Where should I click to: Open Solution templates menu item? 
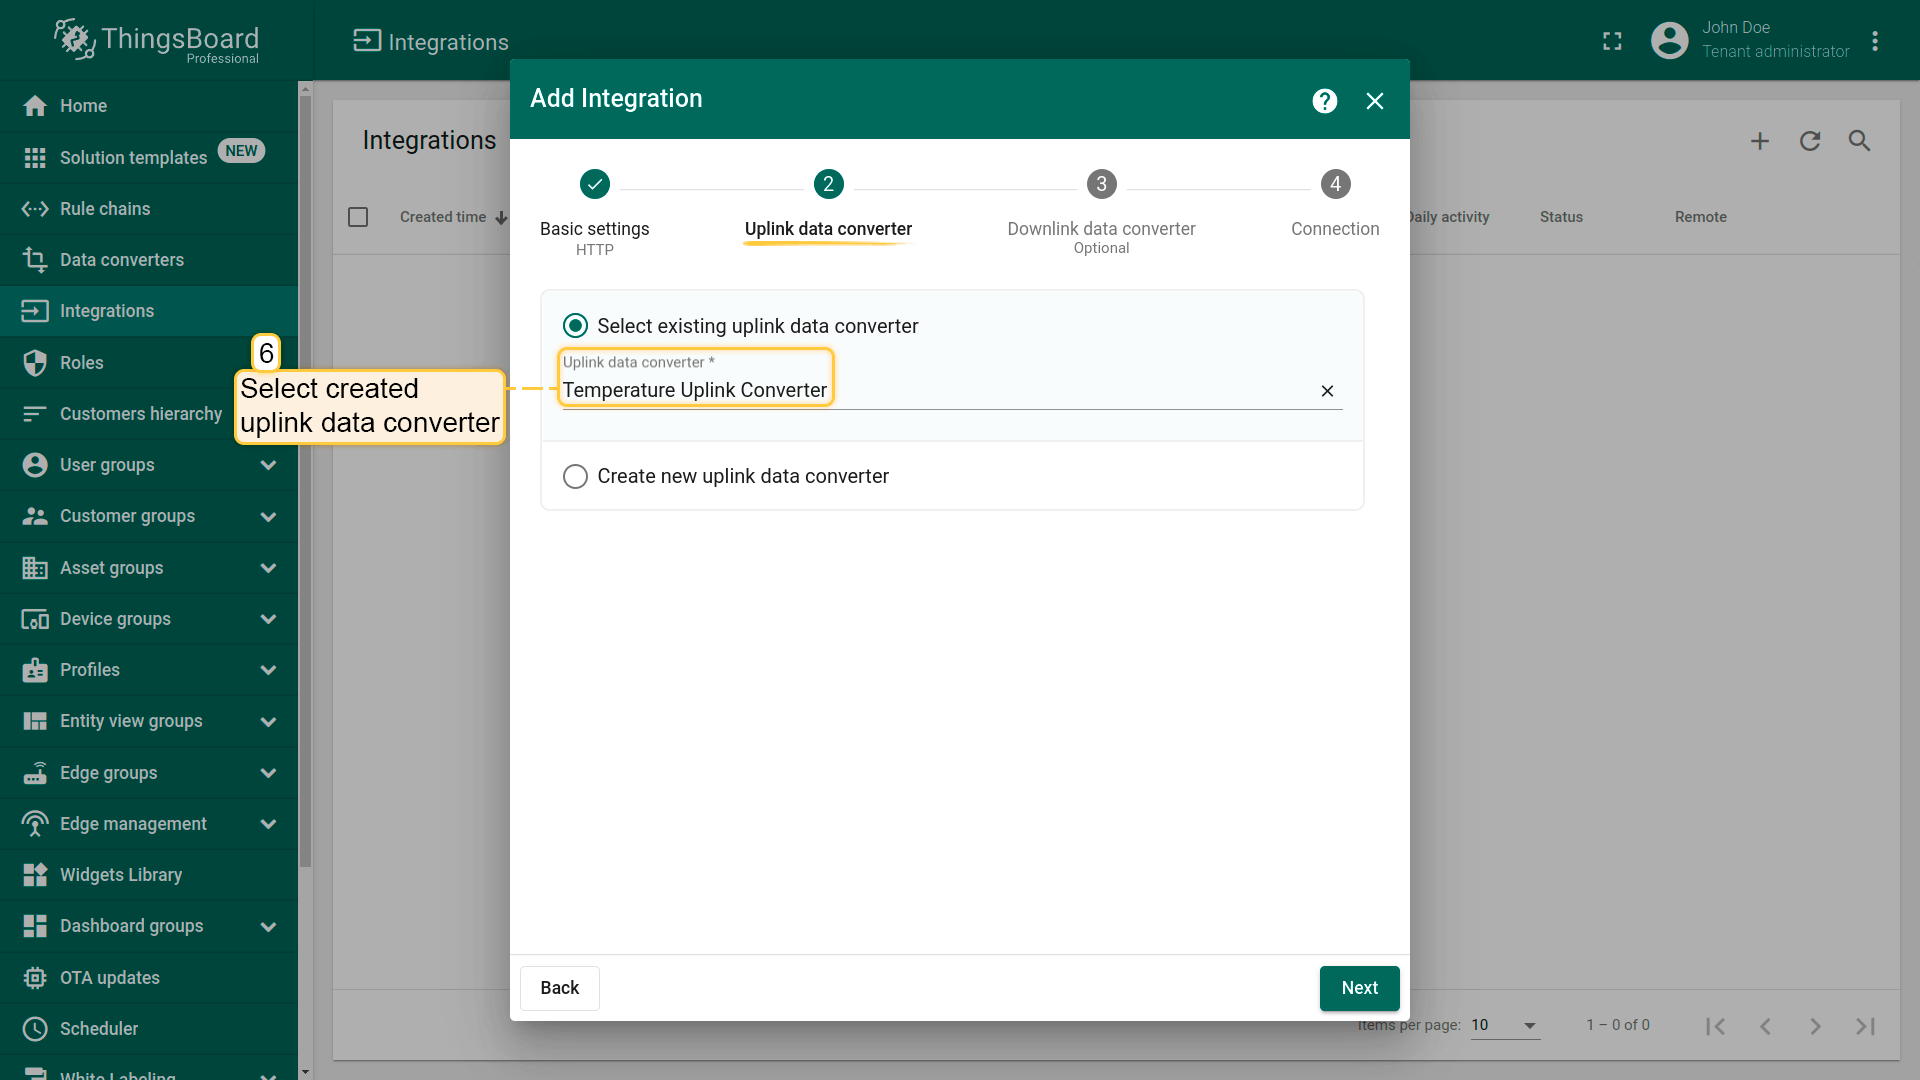(149, 158)
